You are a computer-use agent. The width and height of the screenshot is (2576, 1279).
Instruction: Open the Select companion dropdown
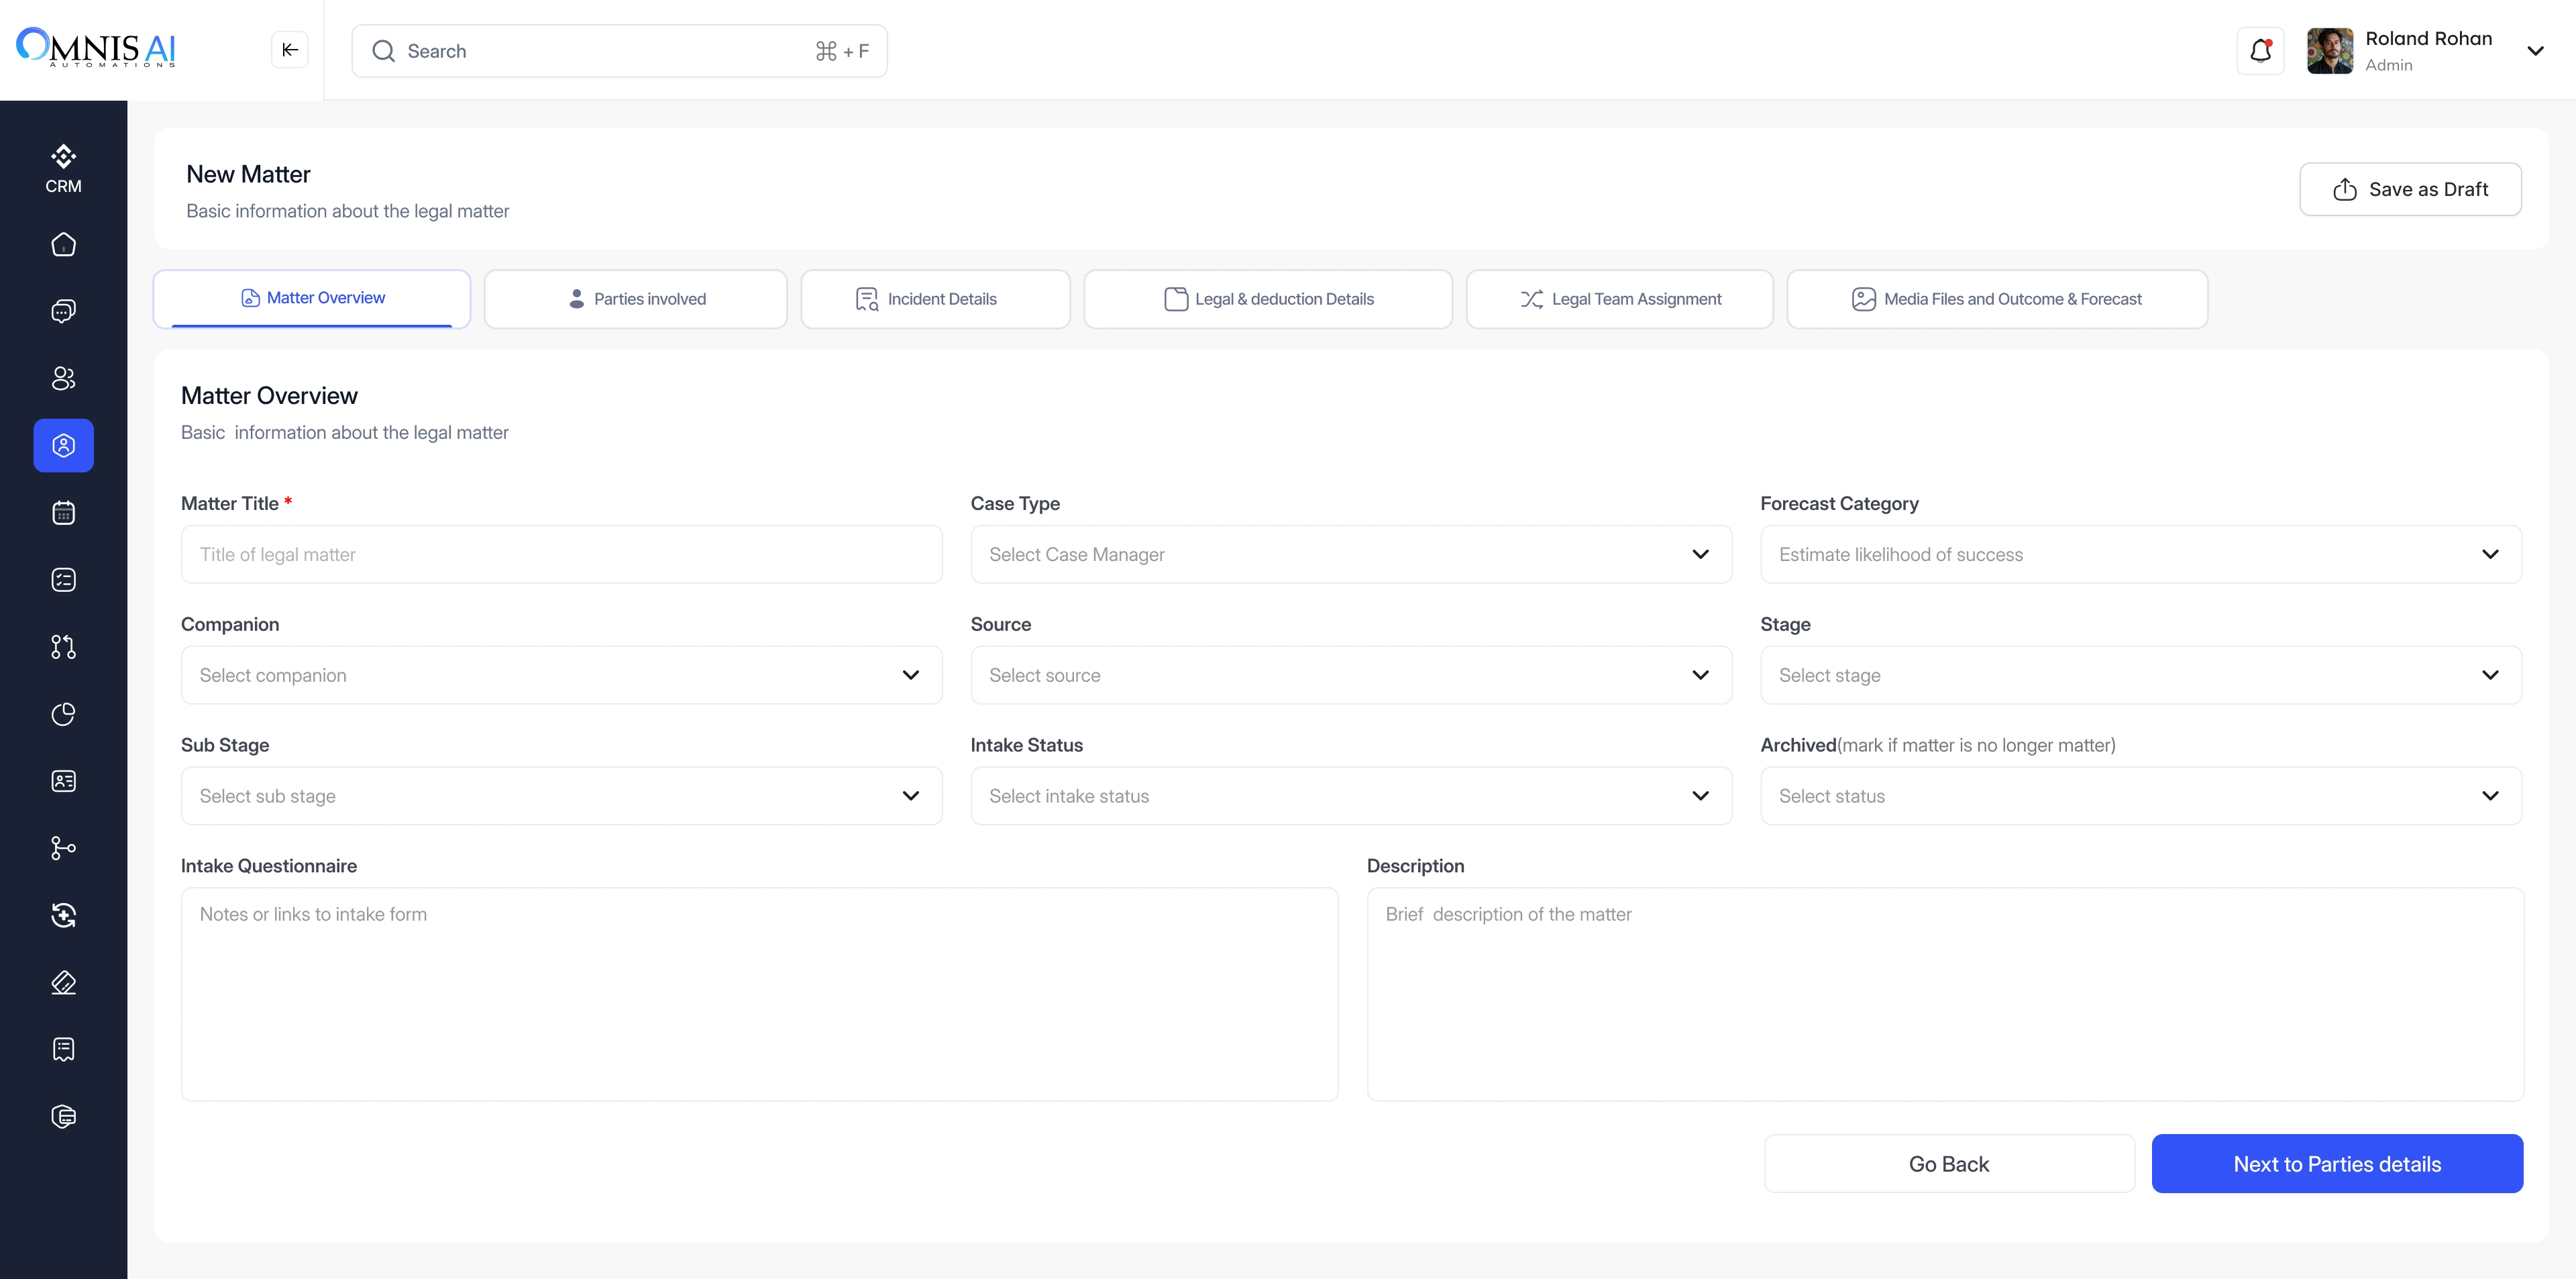pos(562,675)
